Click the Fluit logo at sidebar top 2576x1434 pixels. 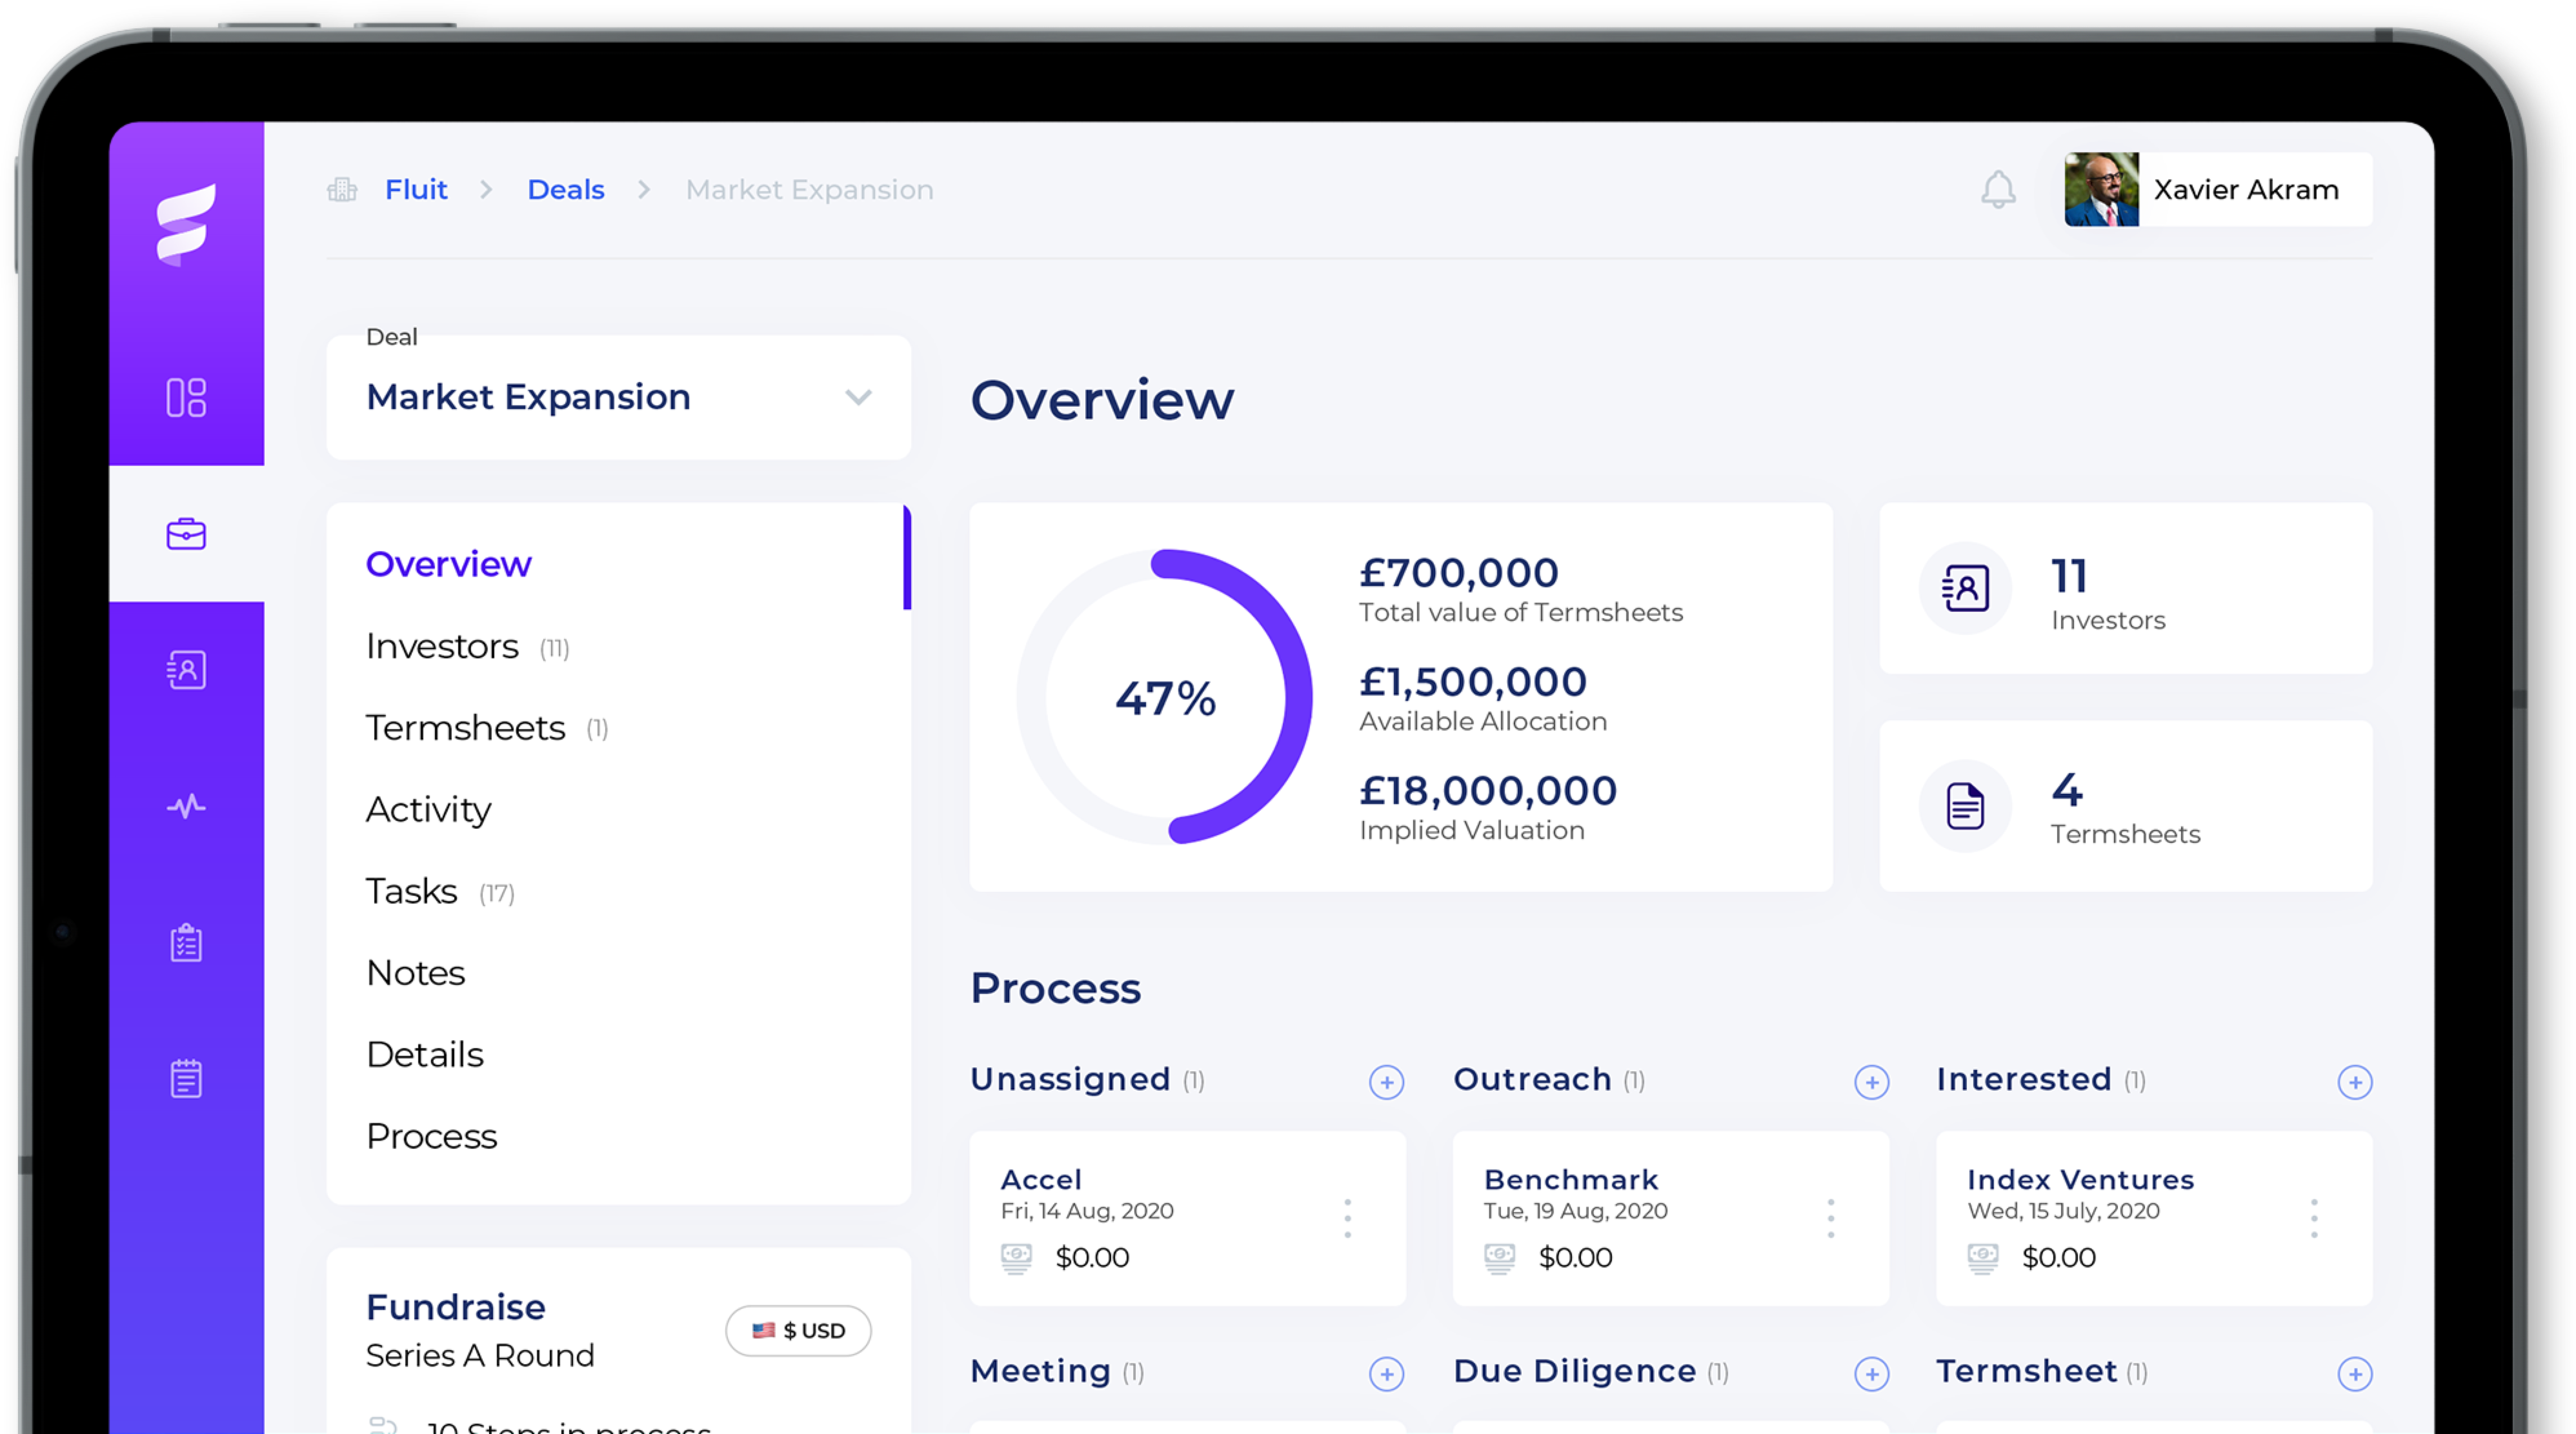[x=186, y=224]
